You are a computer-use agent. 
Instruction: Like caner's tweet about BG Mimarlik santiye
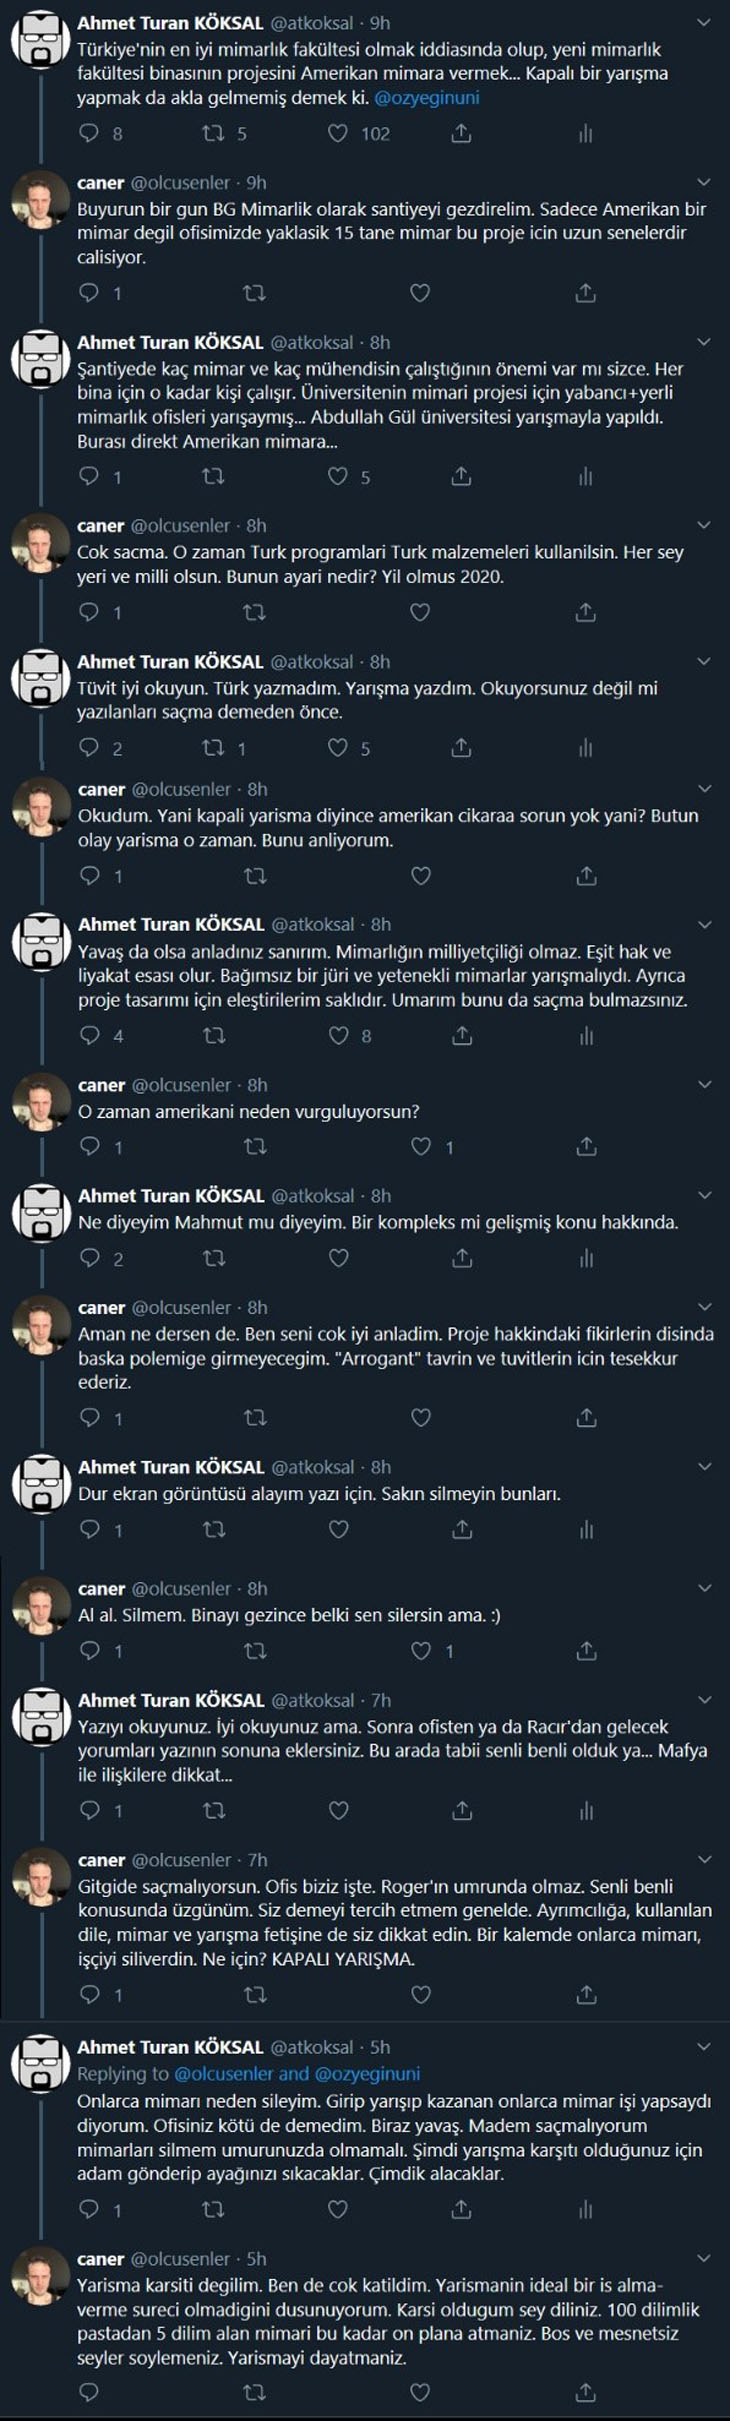(420, 293)
